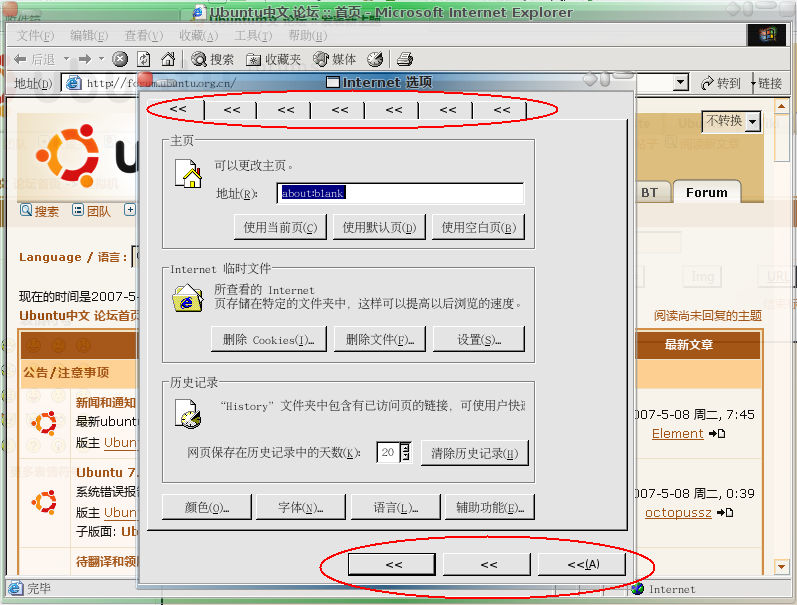Screen dimensions: 797x605
Task: Open the 工具(T) menu
Action: click(x=253, y=36)
